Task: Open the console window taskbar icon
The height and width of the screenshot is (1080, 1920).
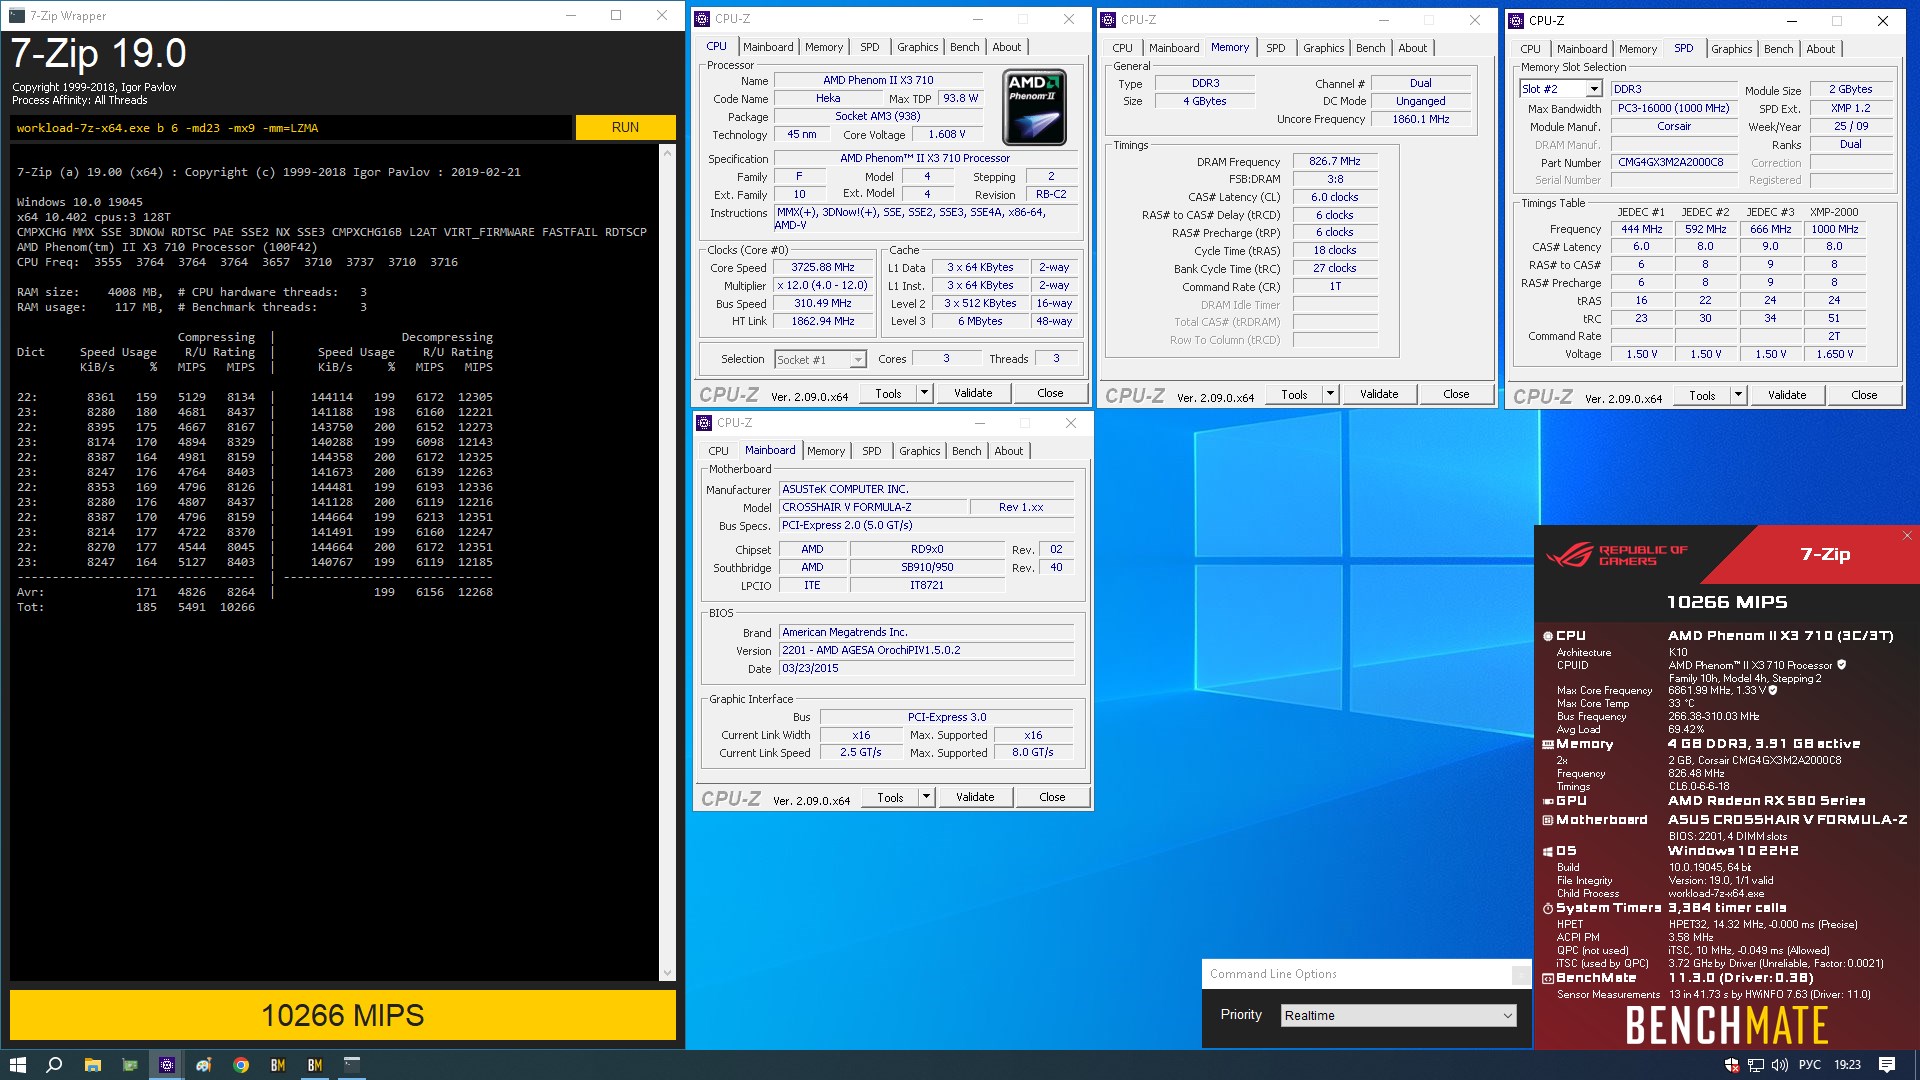Action: [x=352, y=1065]
